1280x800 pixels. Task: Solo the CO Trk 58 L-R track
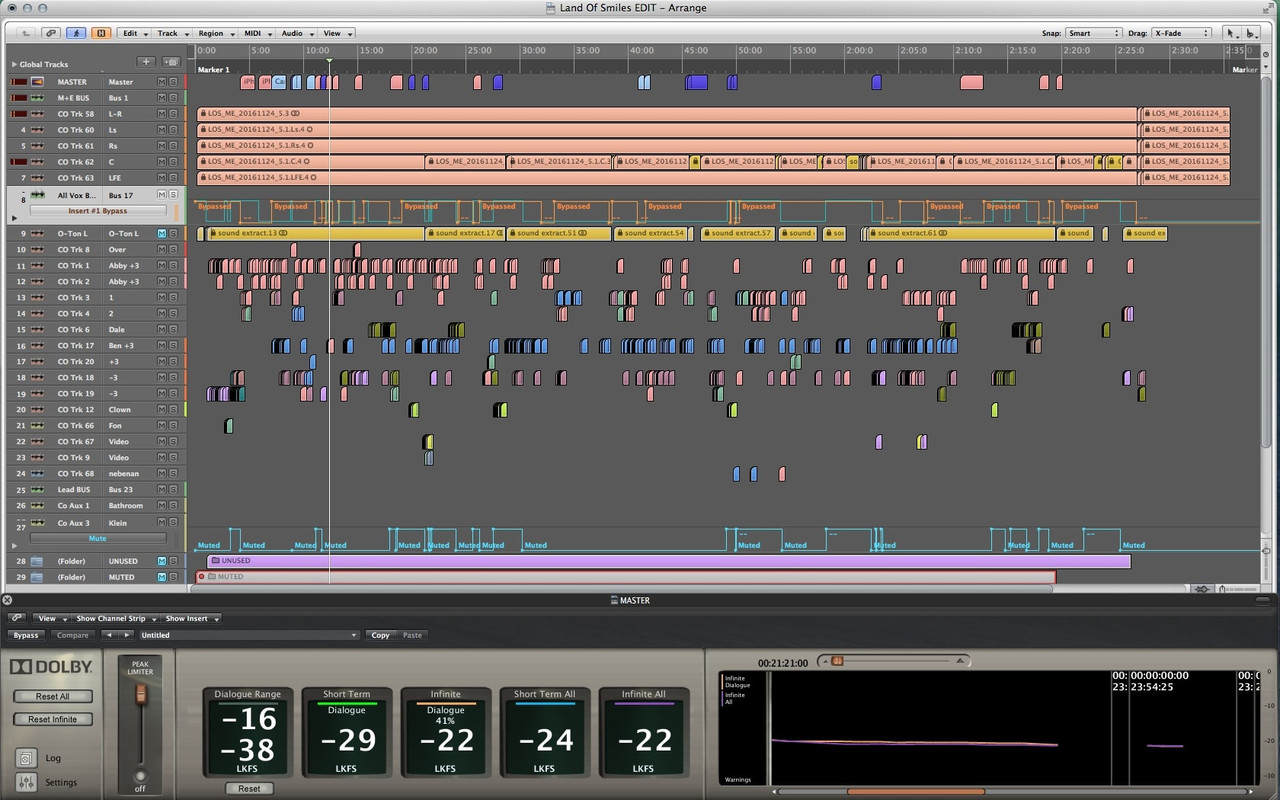[173, 114]
